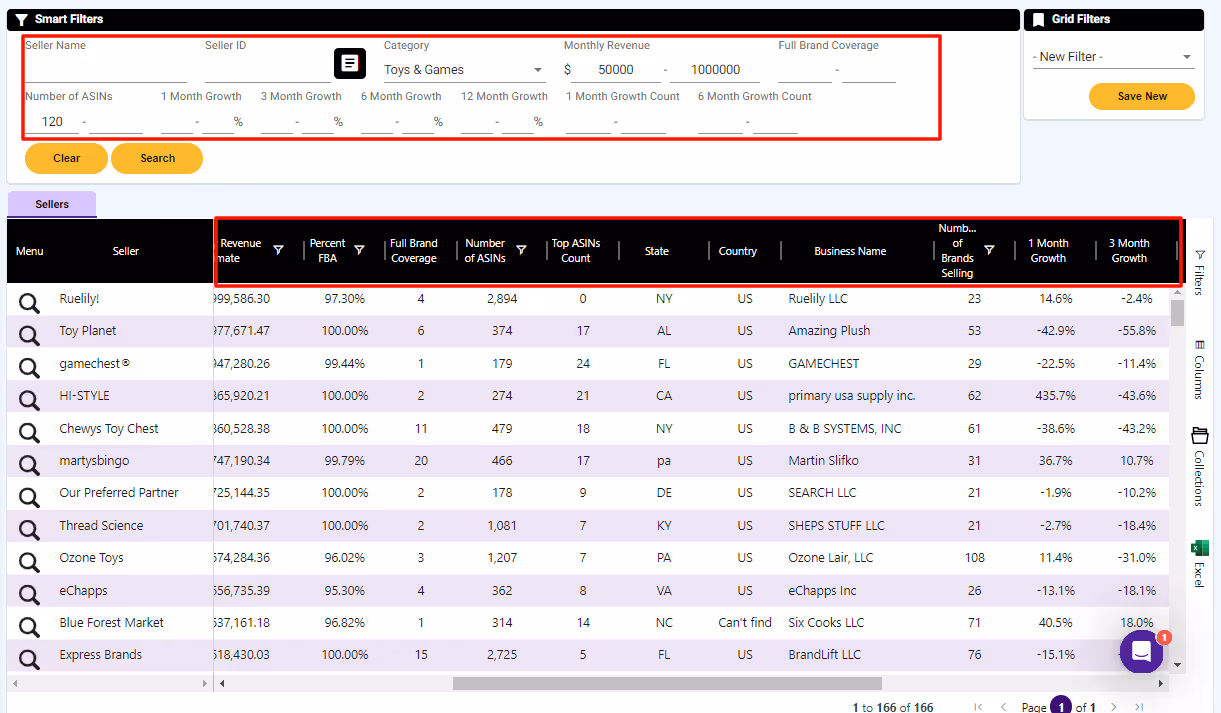Viewport: 1221px width, 713px height.
Task: Click current page number 1
Action: pos(1060,707)
